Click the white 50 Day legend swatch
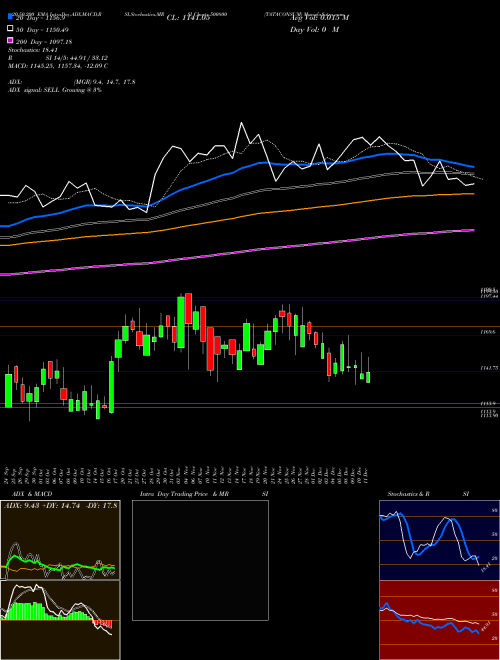500x660 pixels. coord(10,29)
